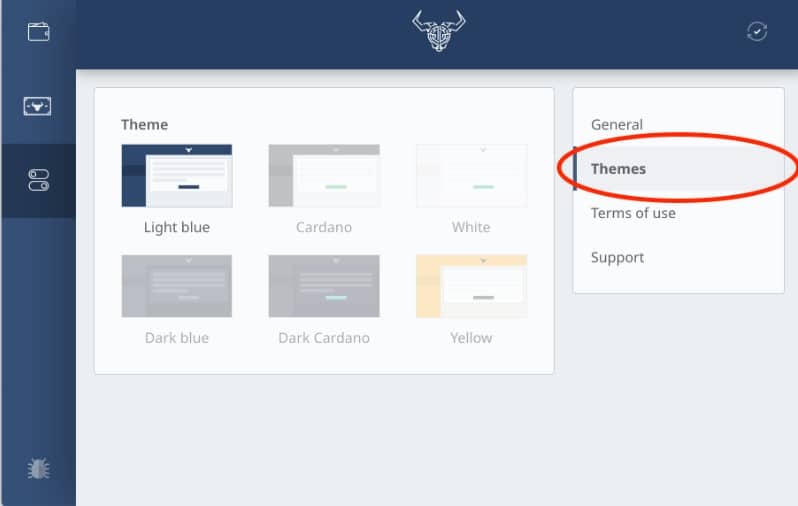Apply the Yellow theme thumbnail
Viewport: 798px width, 506px height.
pos(471,286)
